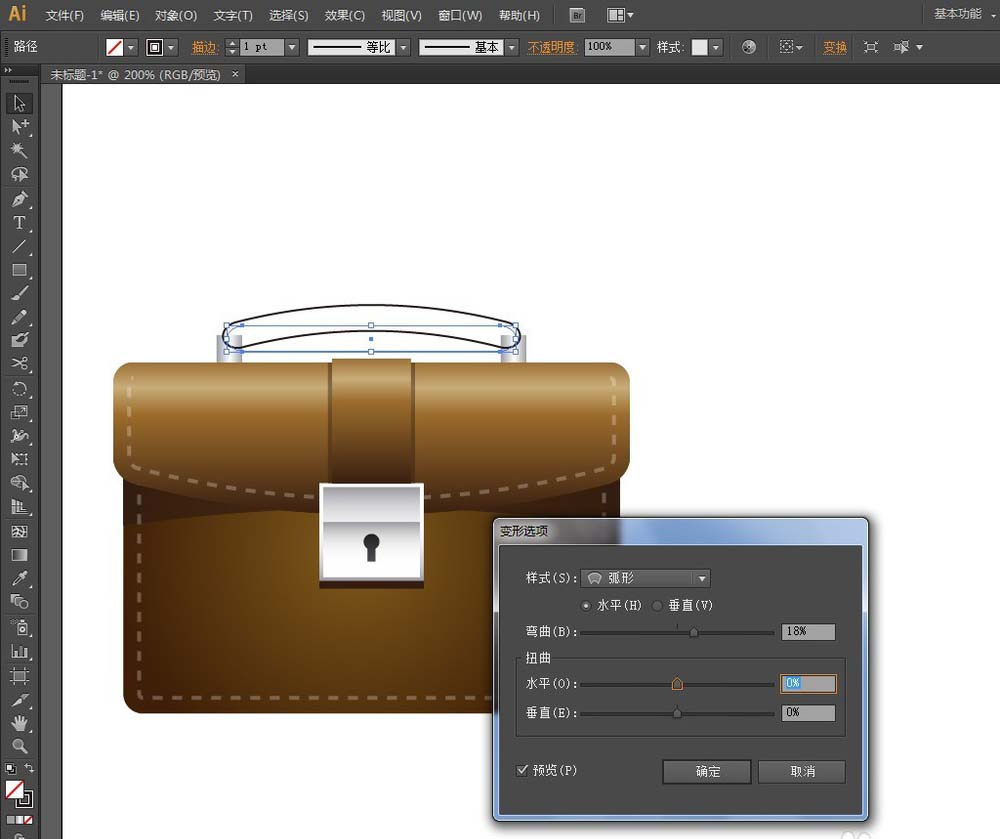Select the Line Segment tool

[x=19, y=246]
